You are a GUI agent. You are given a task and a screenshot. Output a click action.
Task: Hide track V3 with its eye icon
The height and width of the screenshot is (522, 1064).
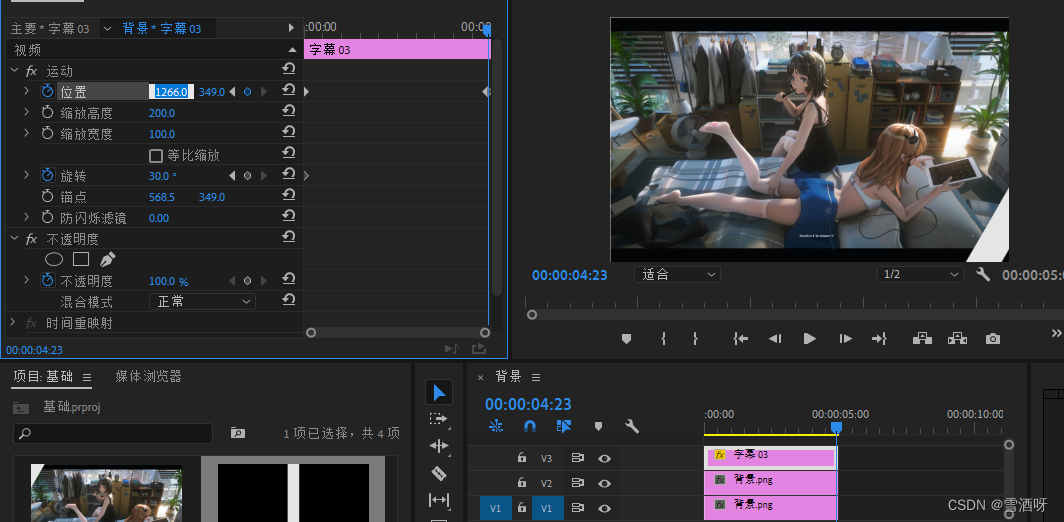(604, 458)
